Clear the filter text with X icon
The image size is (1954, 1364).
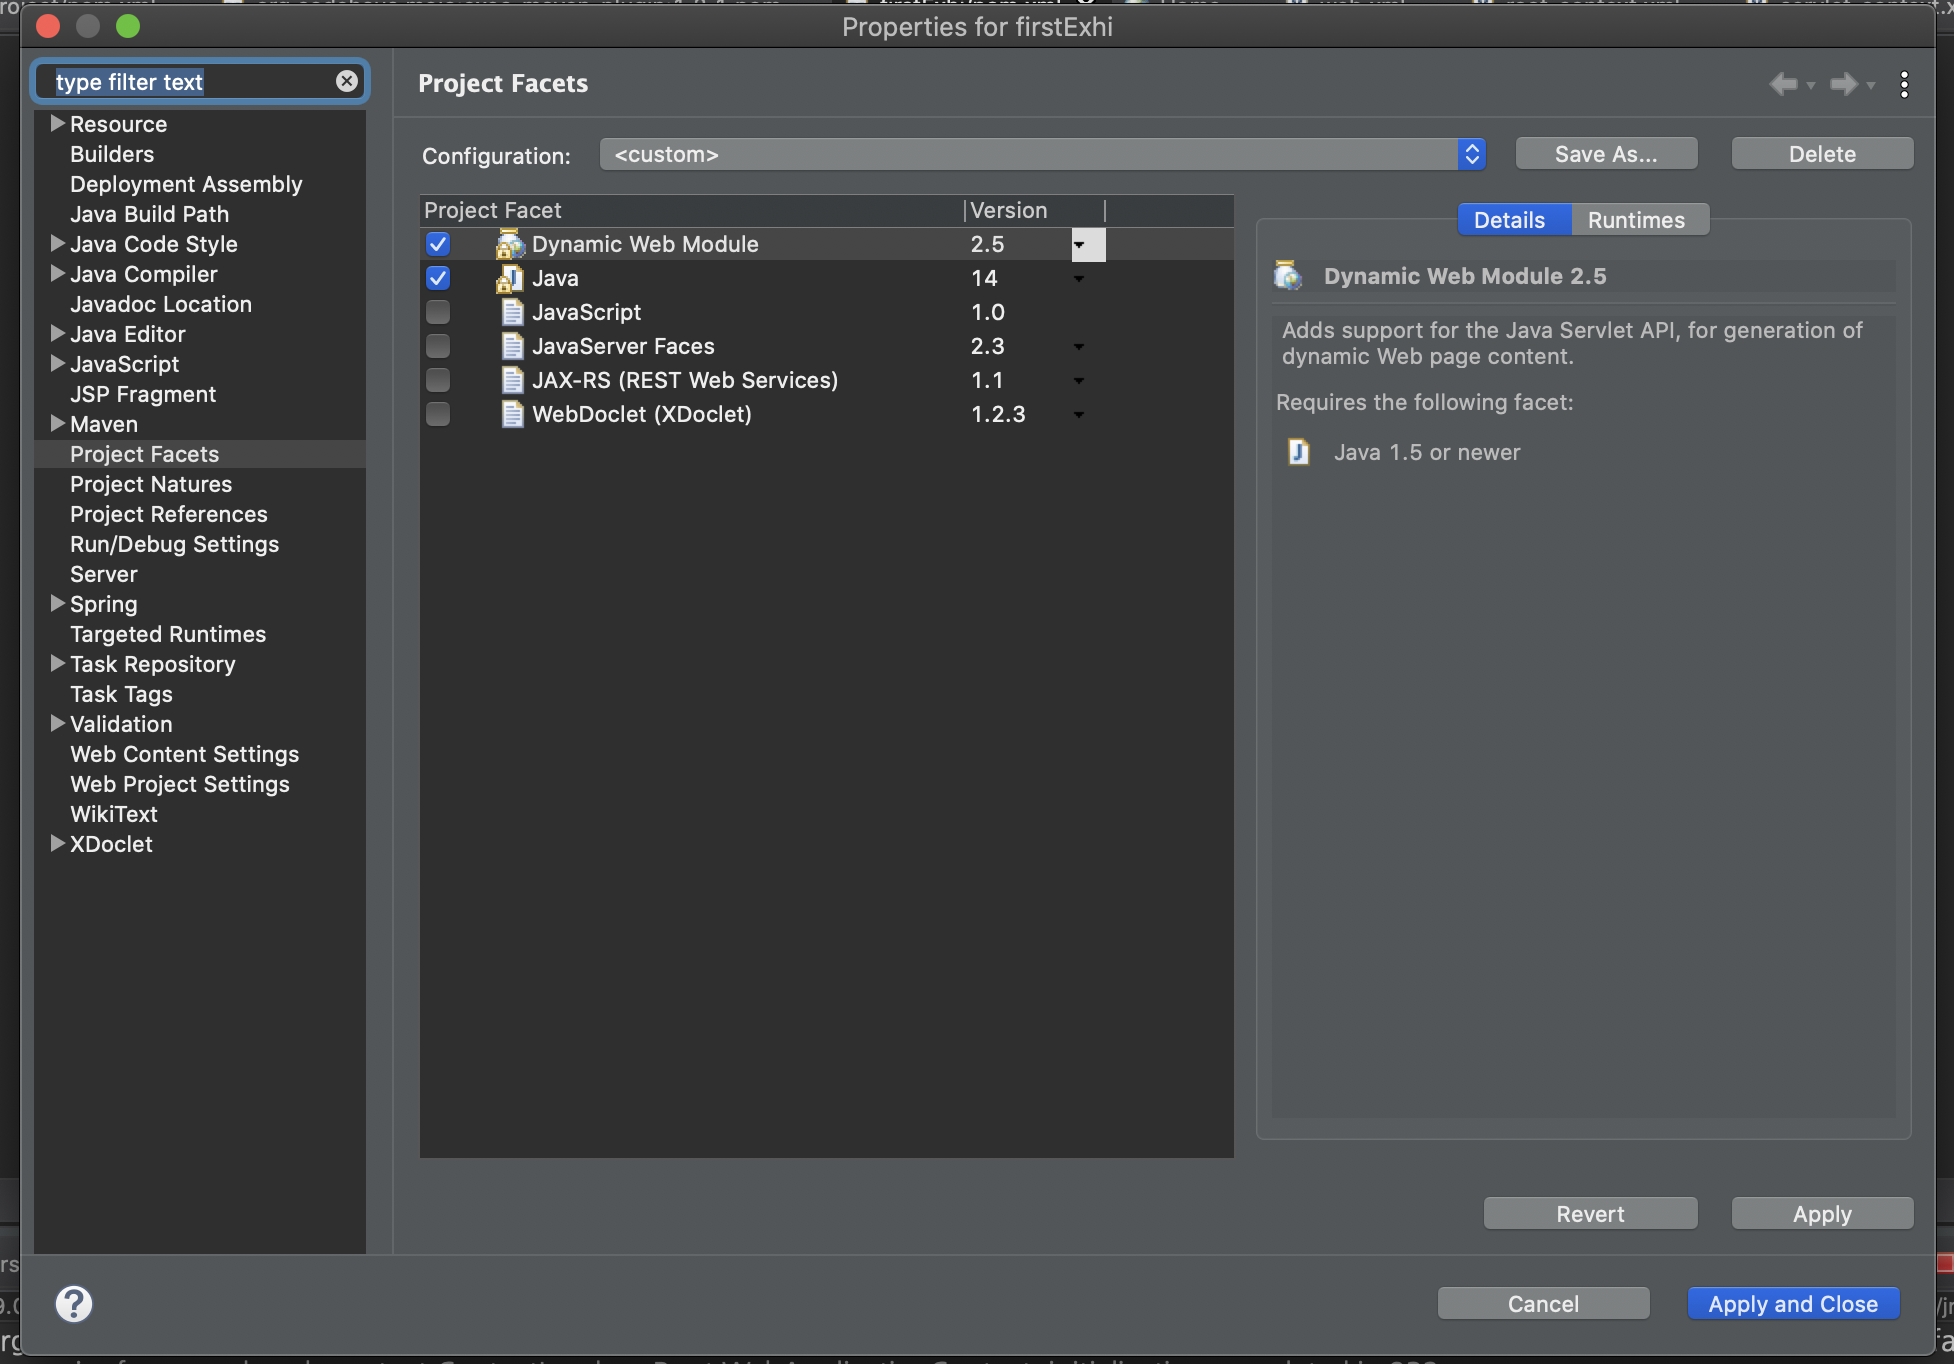click(347, 81)
